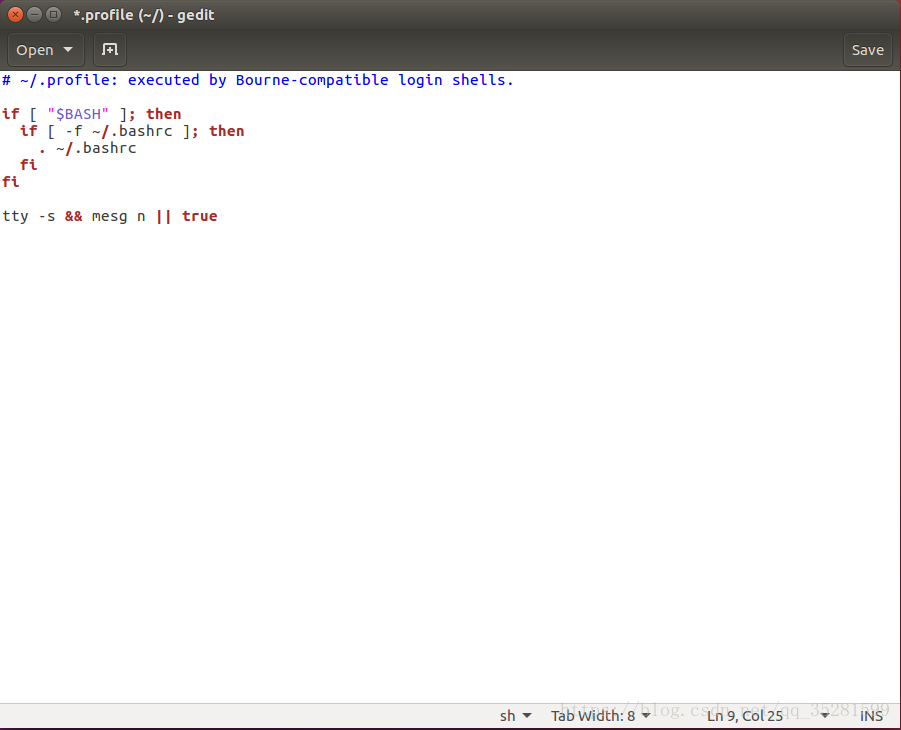Toggle INS insert mode indicator
This screenshot has width=901, height=730.
click(x=871, y=716)
